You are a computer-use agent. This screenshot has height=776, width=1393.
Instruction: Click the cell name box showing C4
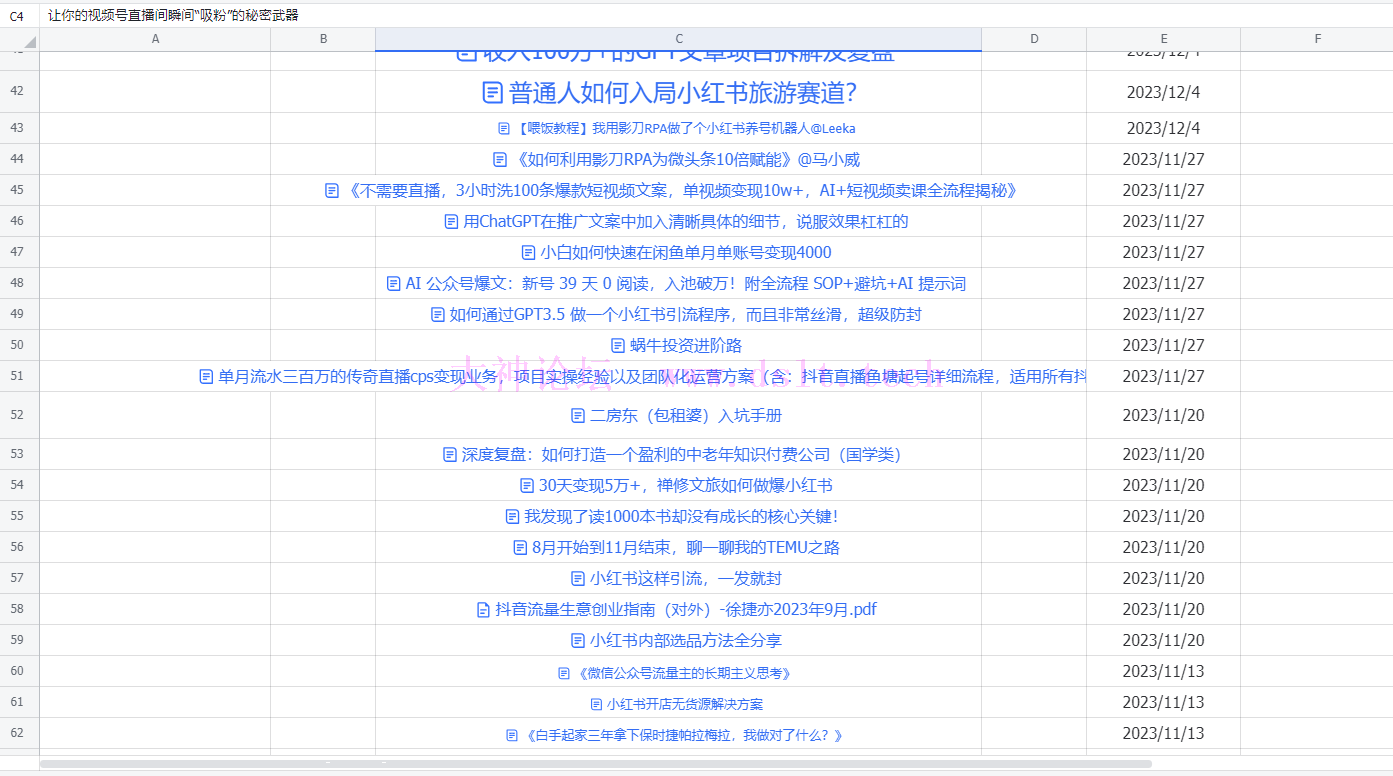(18, 15)
